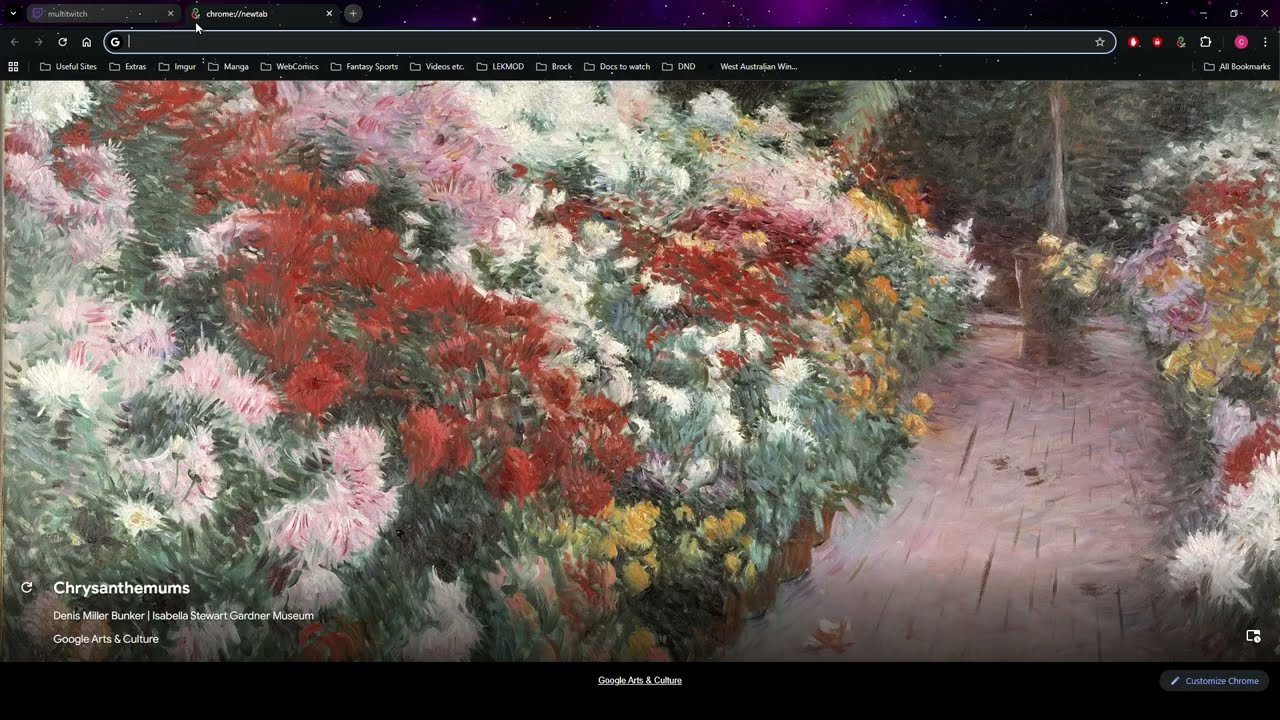Close the multitwitch tab

[x=170, y=14]
